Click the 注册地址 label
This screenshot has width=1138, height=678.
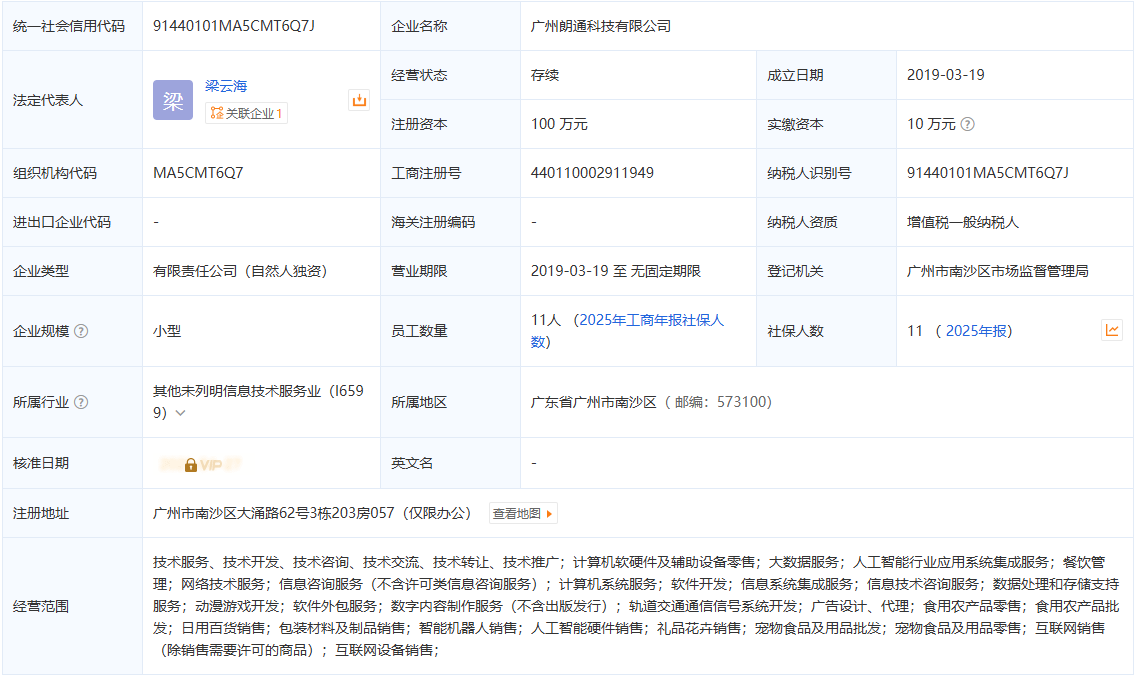pos(41,514)
